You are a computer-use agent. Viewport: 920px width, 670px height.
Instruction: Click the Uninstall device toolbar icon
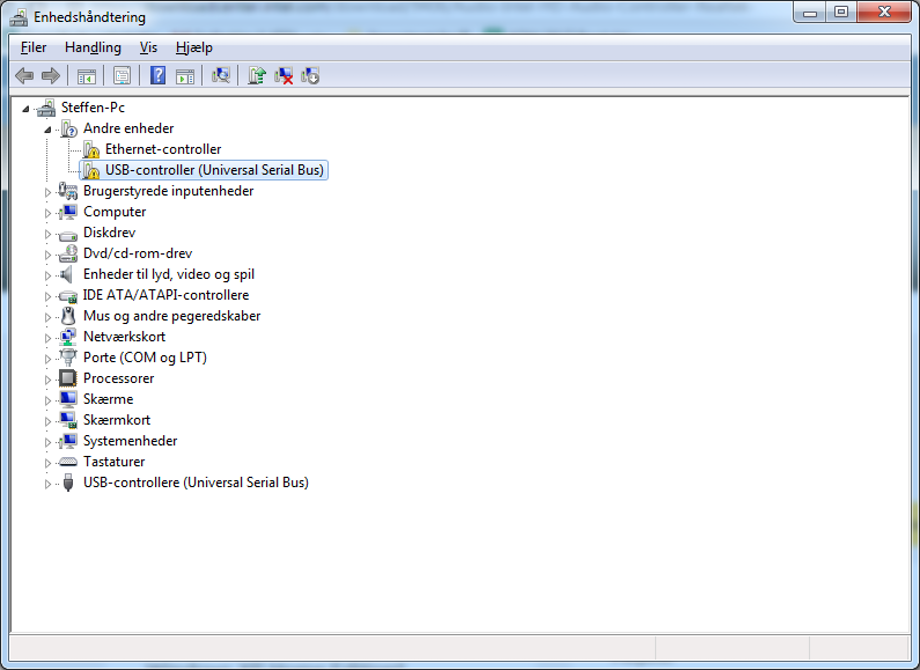(283, 75)
